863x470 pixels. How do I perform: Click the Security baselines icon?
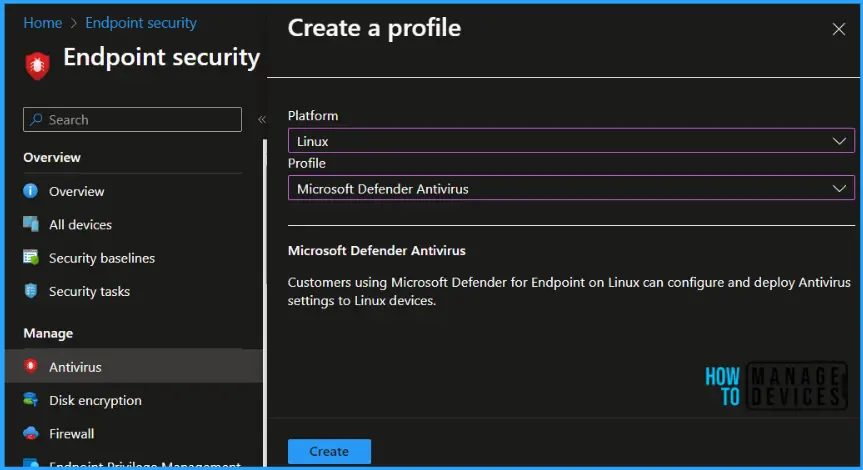click(31, 258)
